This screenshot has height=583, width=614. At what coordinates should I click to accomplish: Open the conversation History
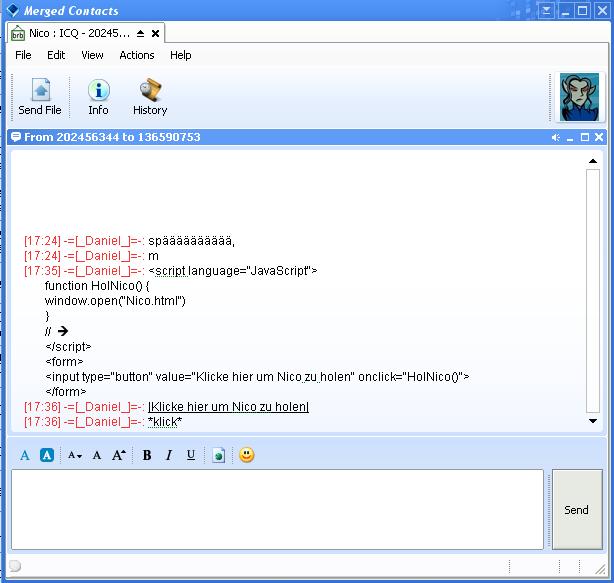[150, 97]
